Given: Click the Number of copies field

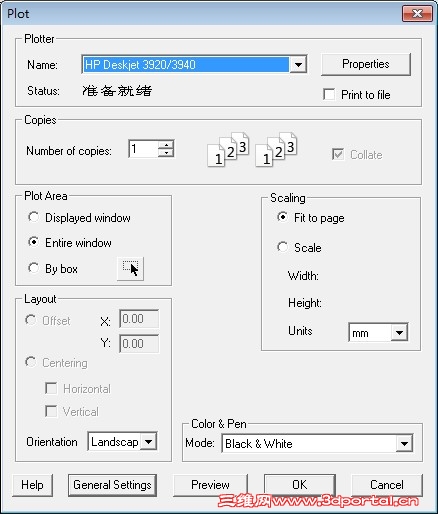Looking at the screenshot, I should tap(143, 149).
